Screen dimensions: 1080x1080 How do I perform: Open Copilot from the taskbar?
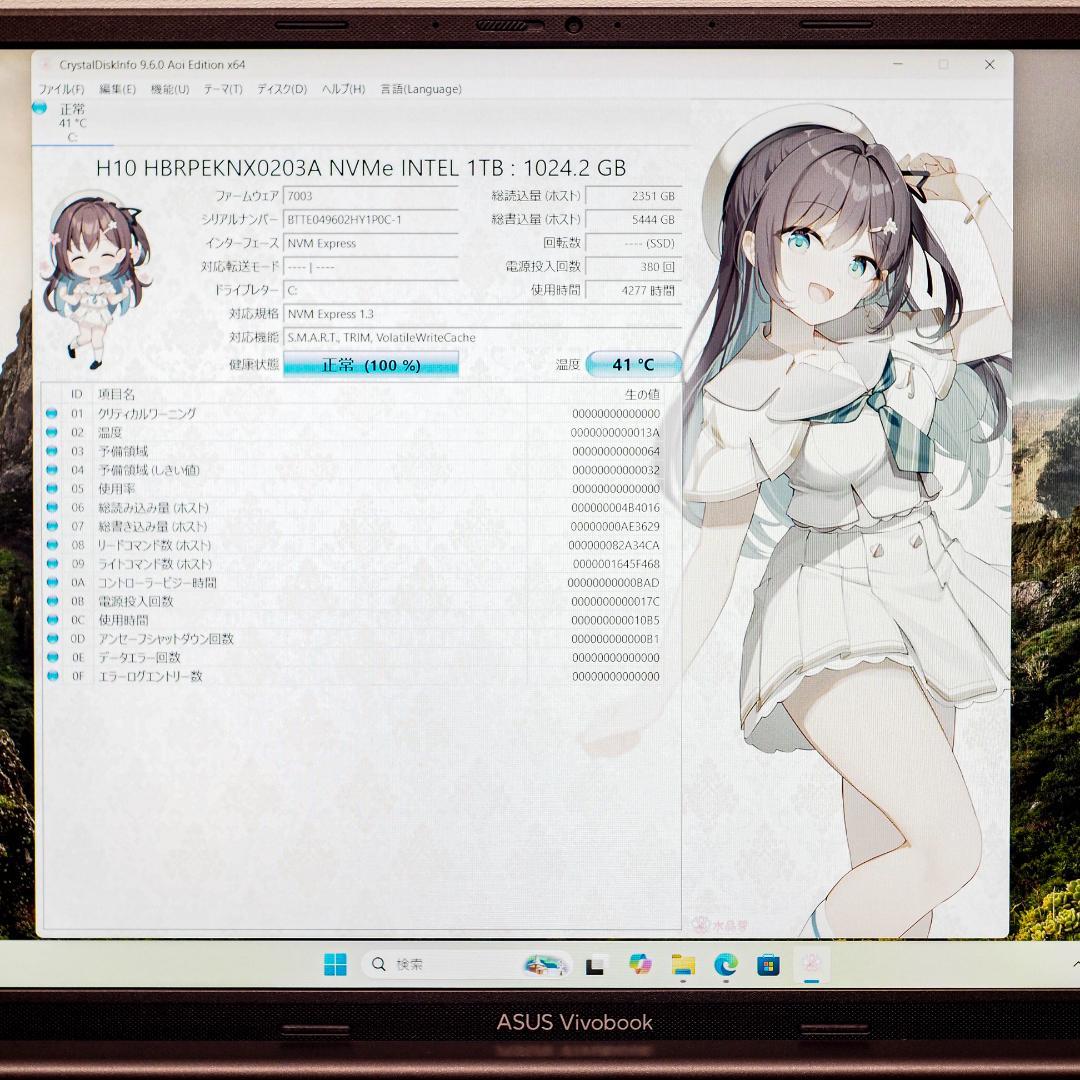click(x=639, y=965)
